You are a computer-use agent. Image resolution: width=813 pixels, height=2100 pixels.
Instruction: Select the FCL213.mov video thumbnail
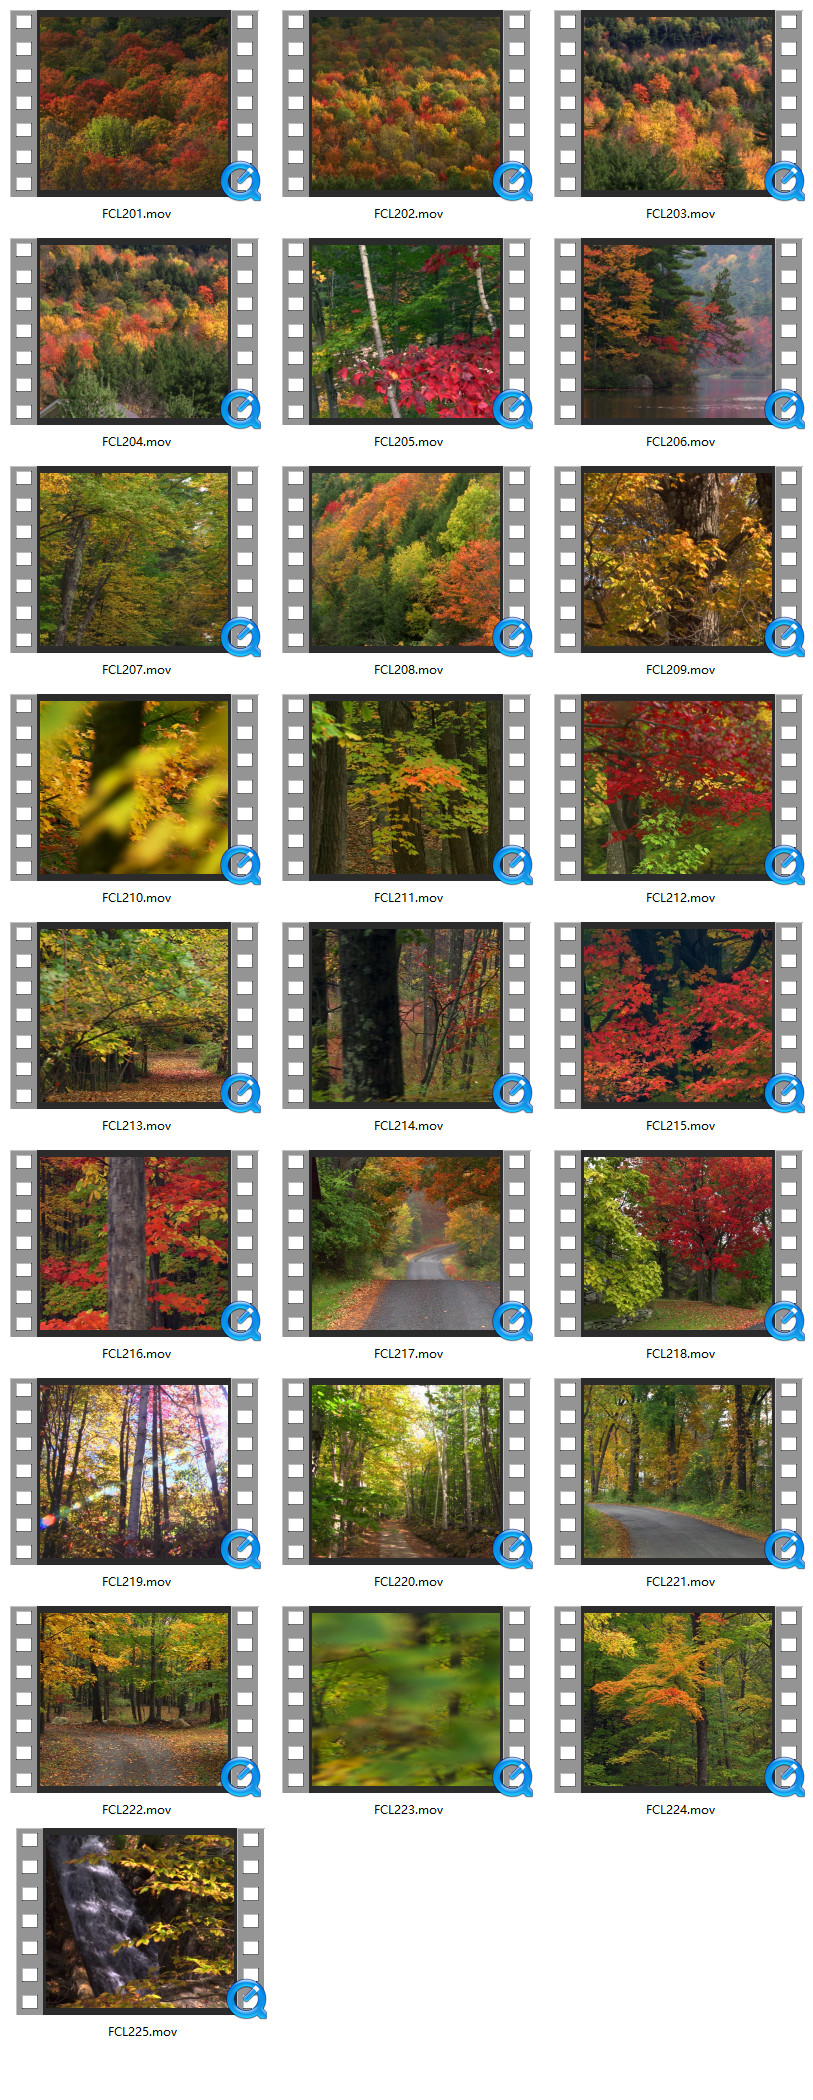coord(134,1015)
